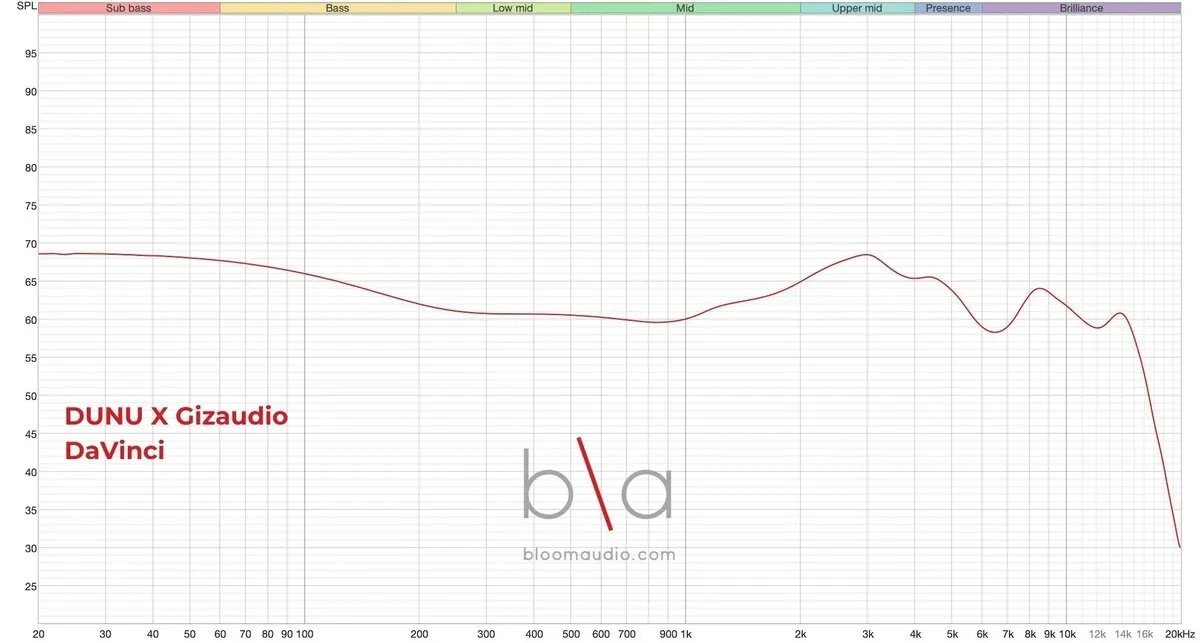
Task: Click the 50 dB axis value
Action: pos(30,396)
